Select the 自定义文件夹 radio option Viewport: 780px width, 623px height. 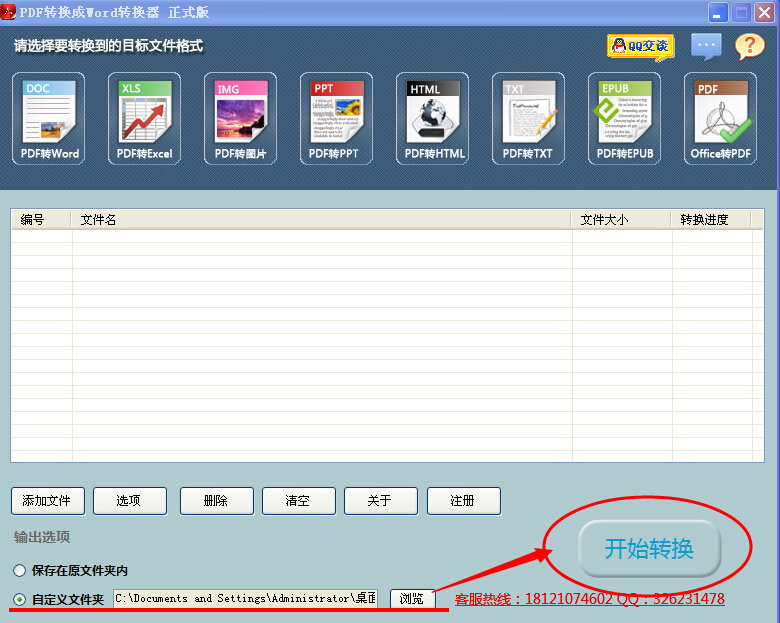click(x=20, y=599)
